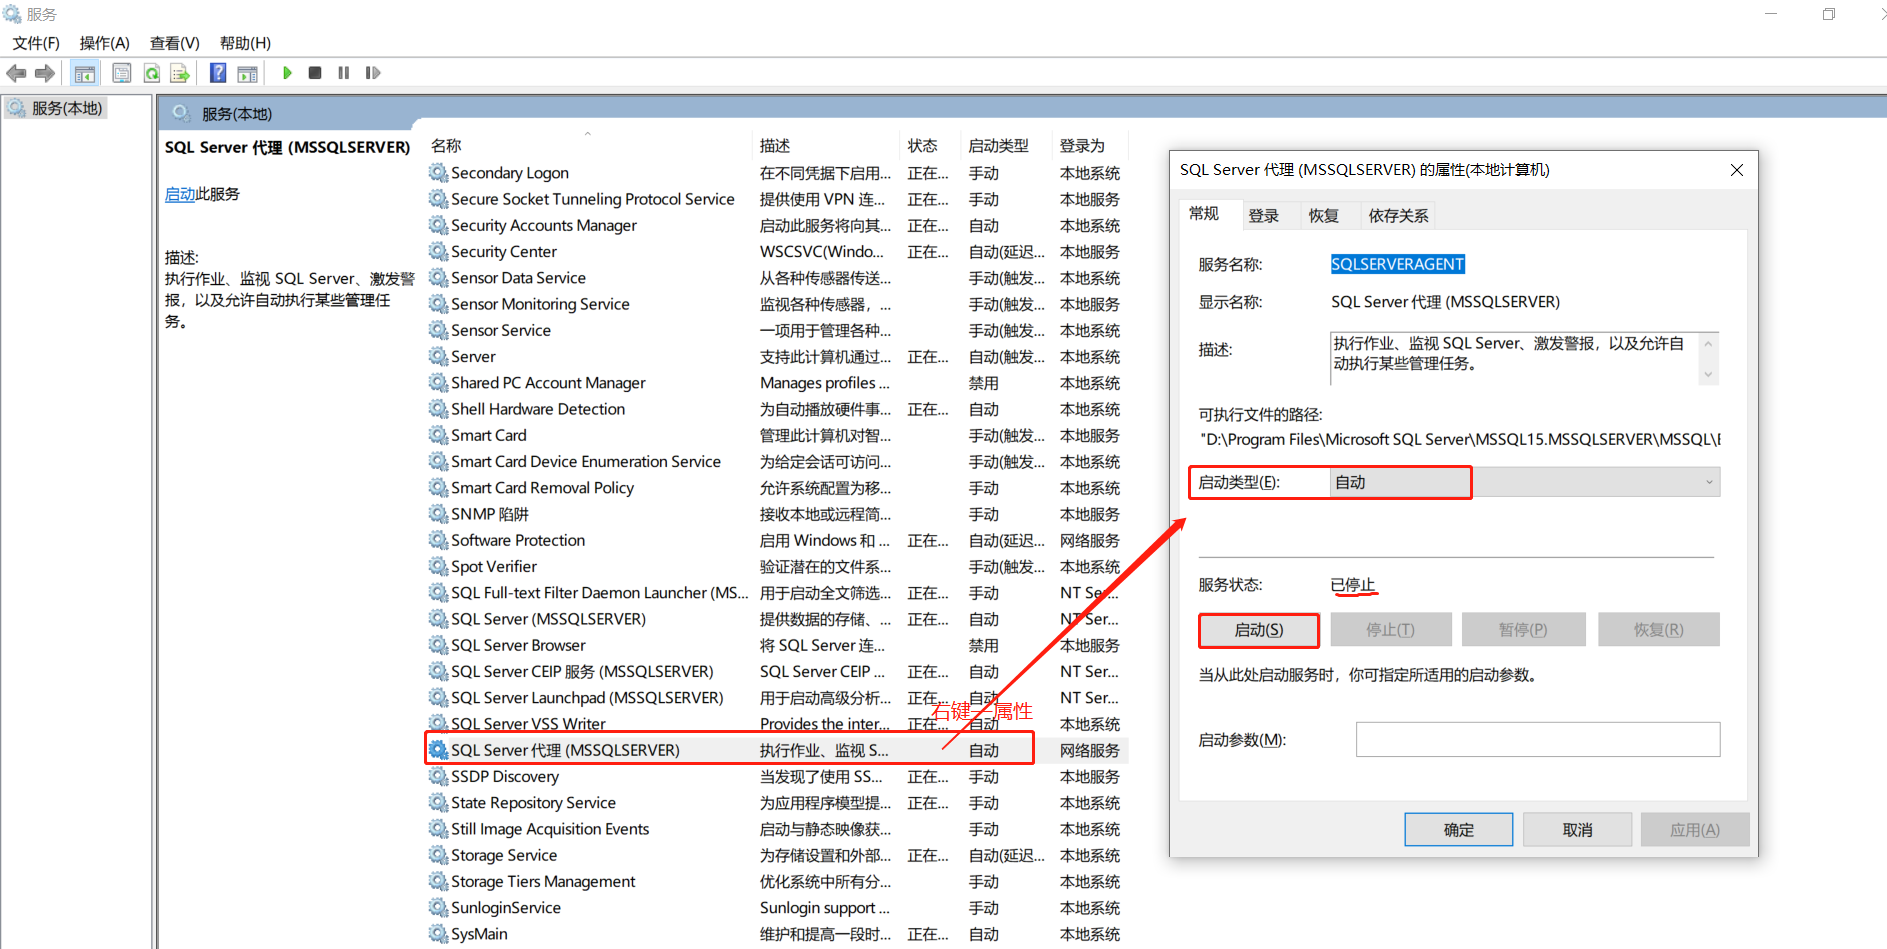Open the blue Help icon
1887x949 pixels.
(218, 73)
